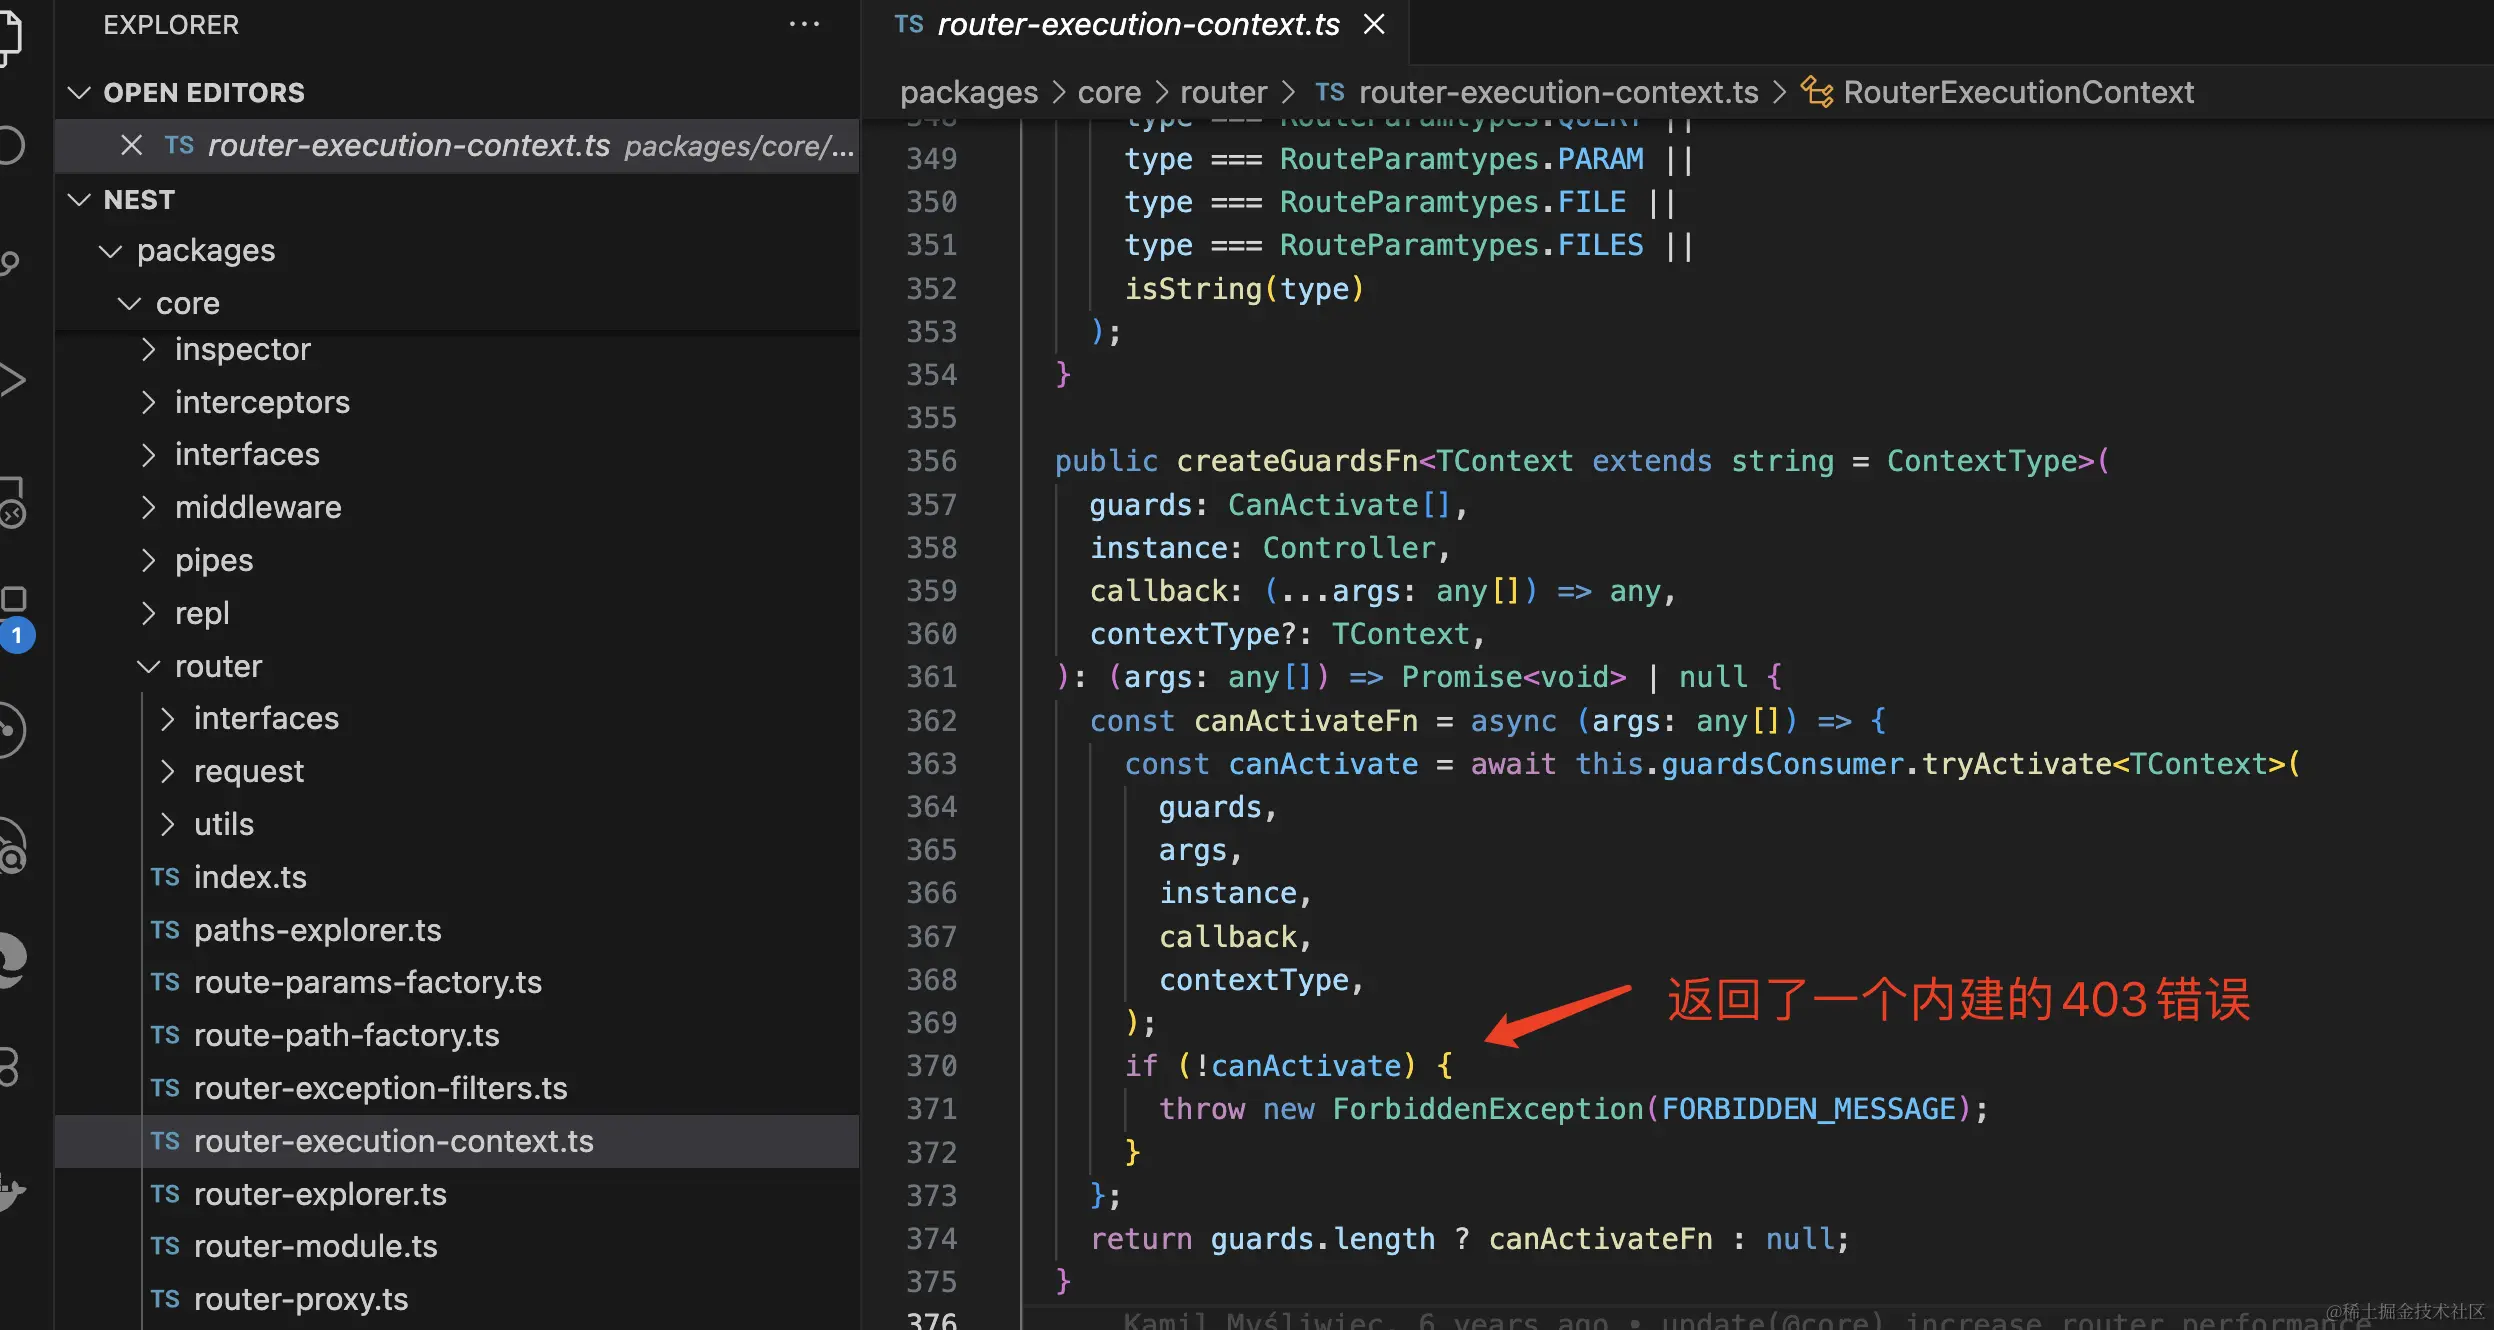This screenshot has width=2494, height=1330.
Task: Close router-execution-context.ts editor tab
Action: 1375,25
